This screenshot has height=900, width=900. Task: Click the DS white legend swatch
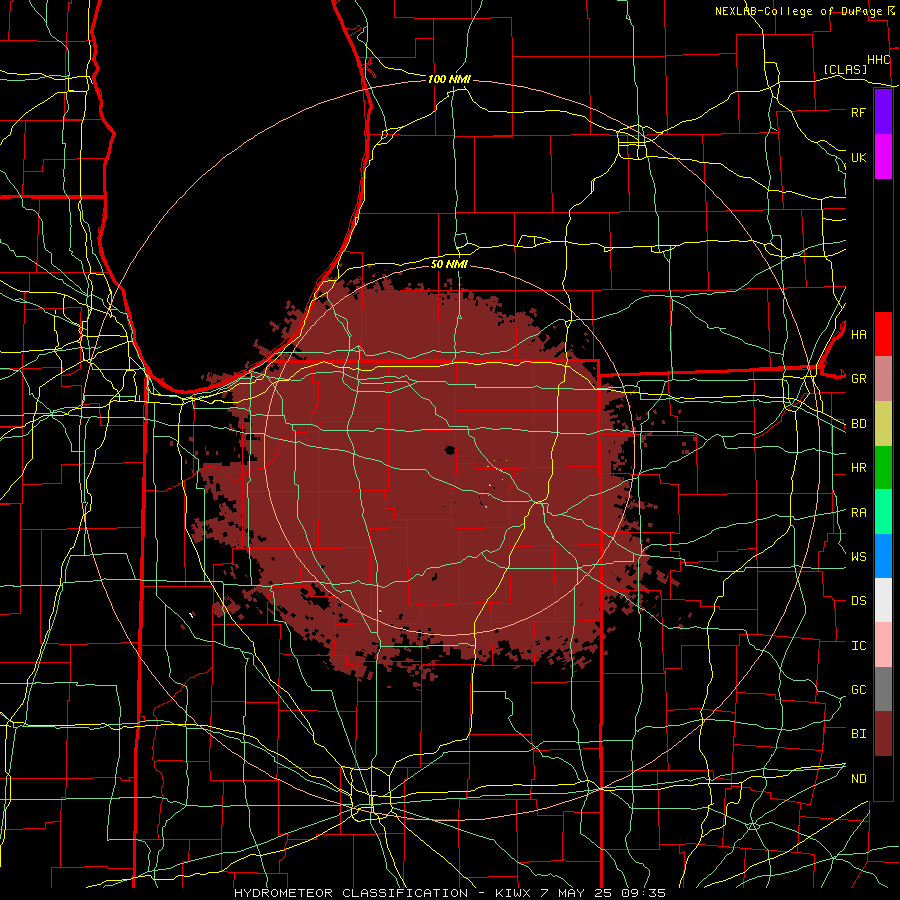pyautogui.click(x=883, y=600)
